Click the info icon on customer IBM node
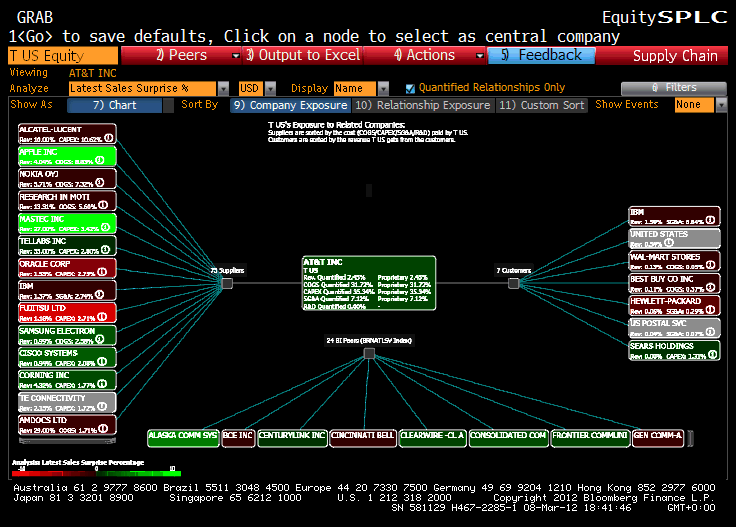 click(x=711, y=220)
